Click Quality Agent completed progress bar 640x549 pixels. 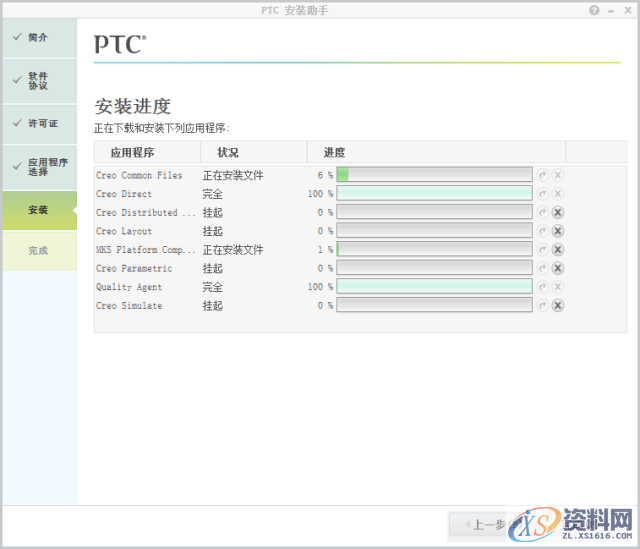[x=434, y=287]
